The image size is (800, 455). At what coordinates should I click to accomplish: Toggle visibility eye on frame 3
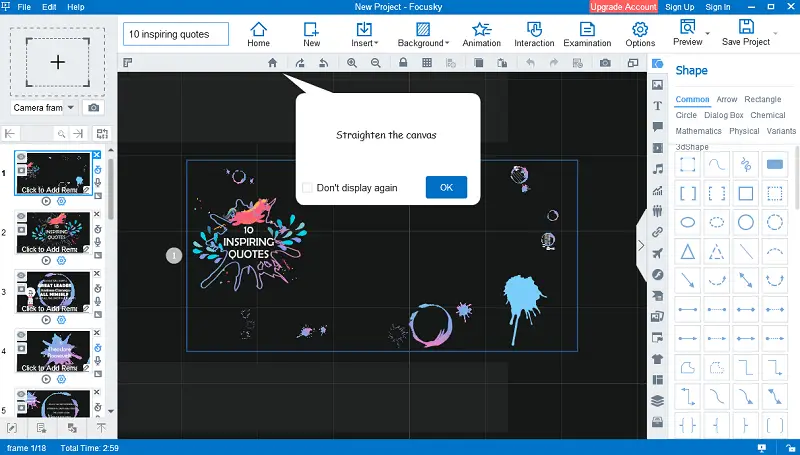tap(21, 275)
